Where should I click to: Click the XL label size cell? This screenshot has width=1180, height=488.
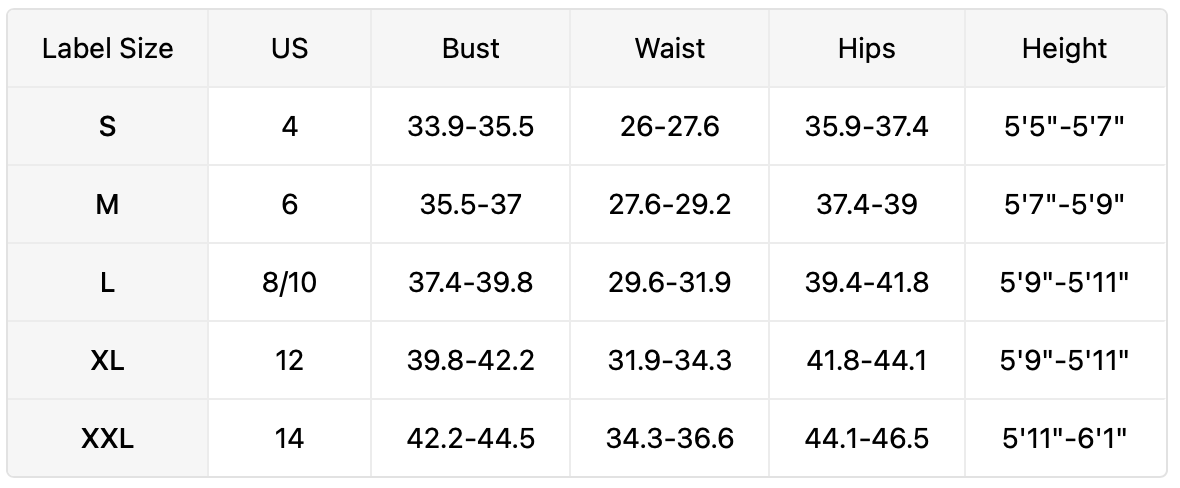point(107,360)
